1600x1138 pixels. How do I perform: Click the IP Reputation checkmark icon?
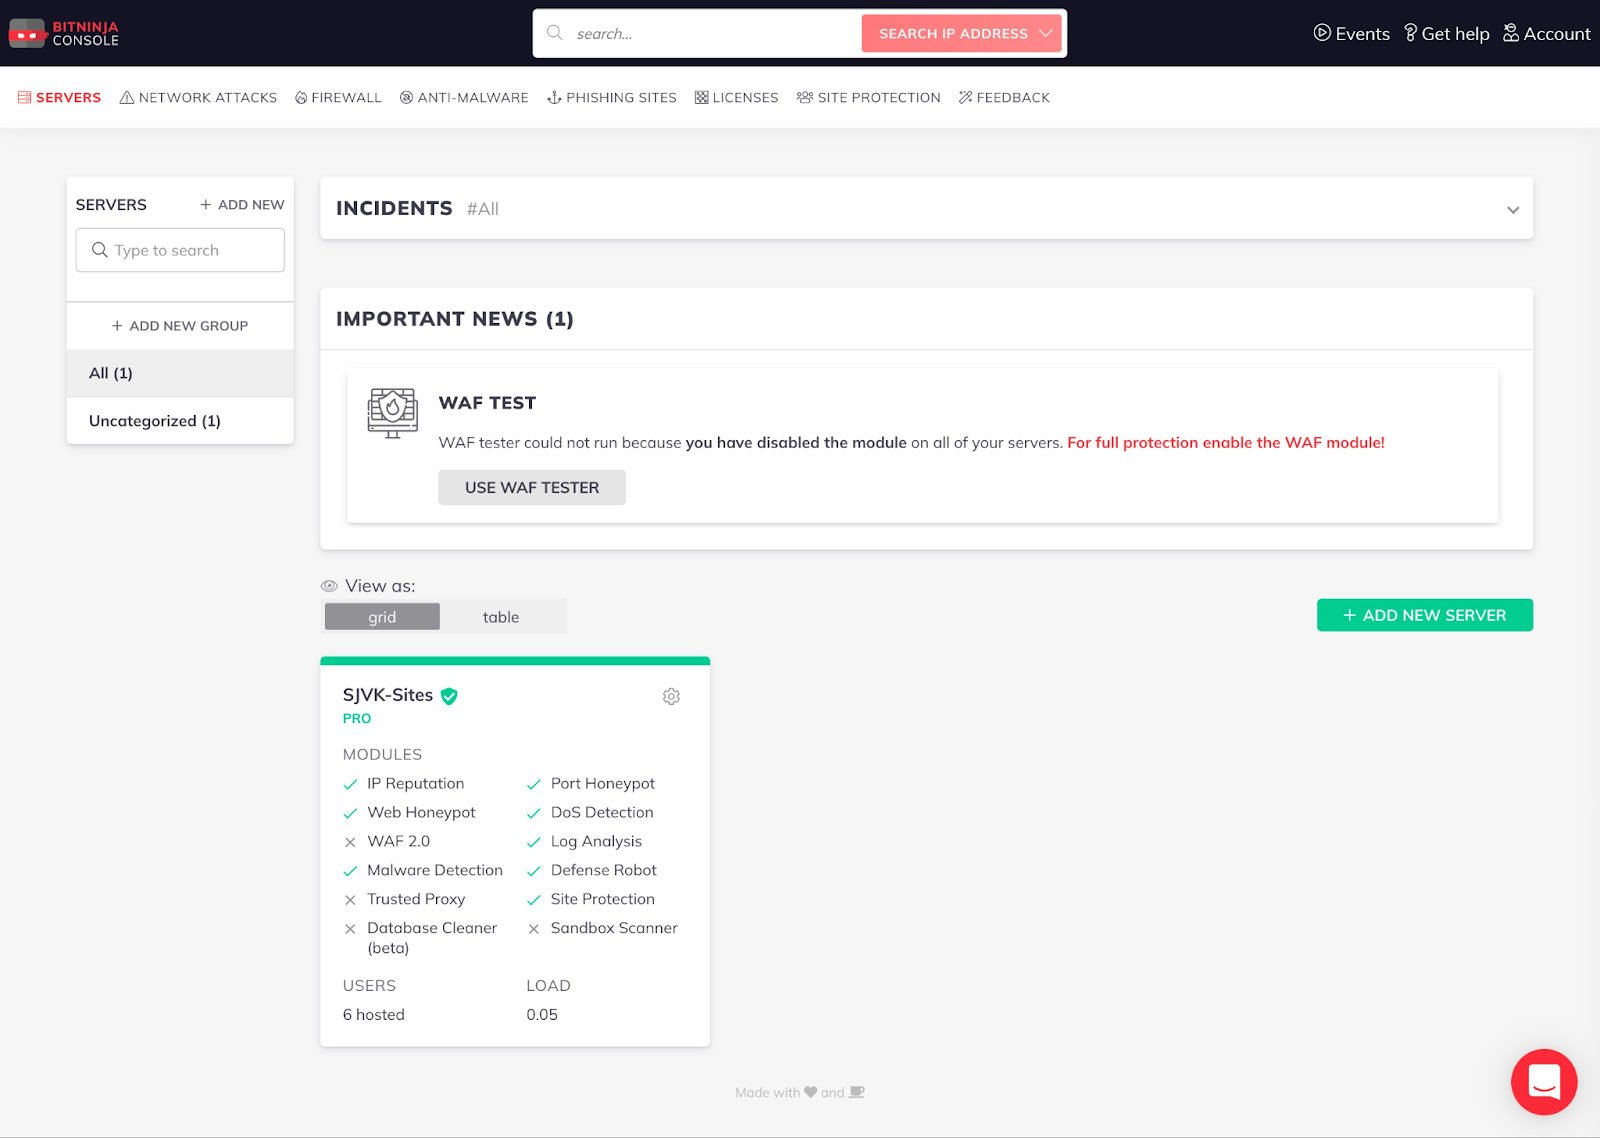pos(350,785)
